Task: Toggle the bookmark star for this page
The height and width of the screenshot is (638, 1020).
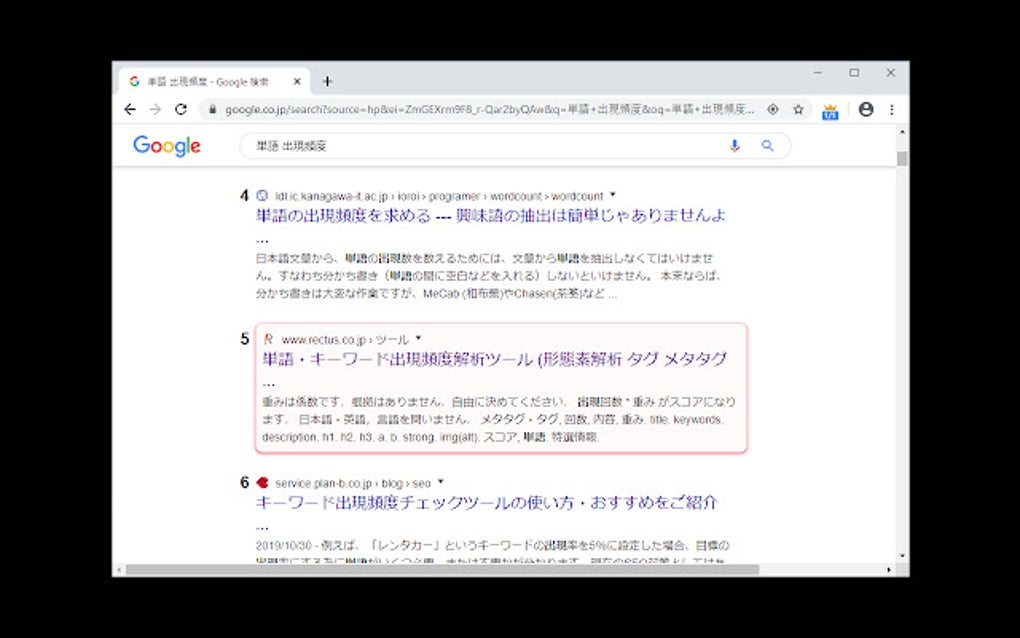Action: pos(798,109)
